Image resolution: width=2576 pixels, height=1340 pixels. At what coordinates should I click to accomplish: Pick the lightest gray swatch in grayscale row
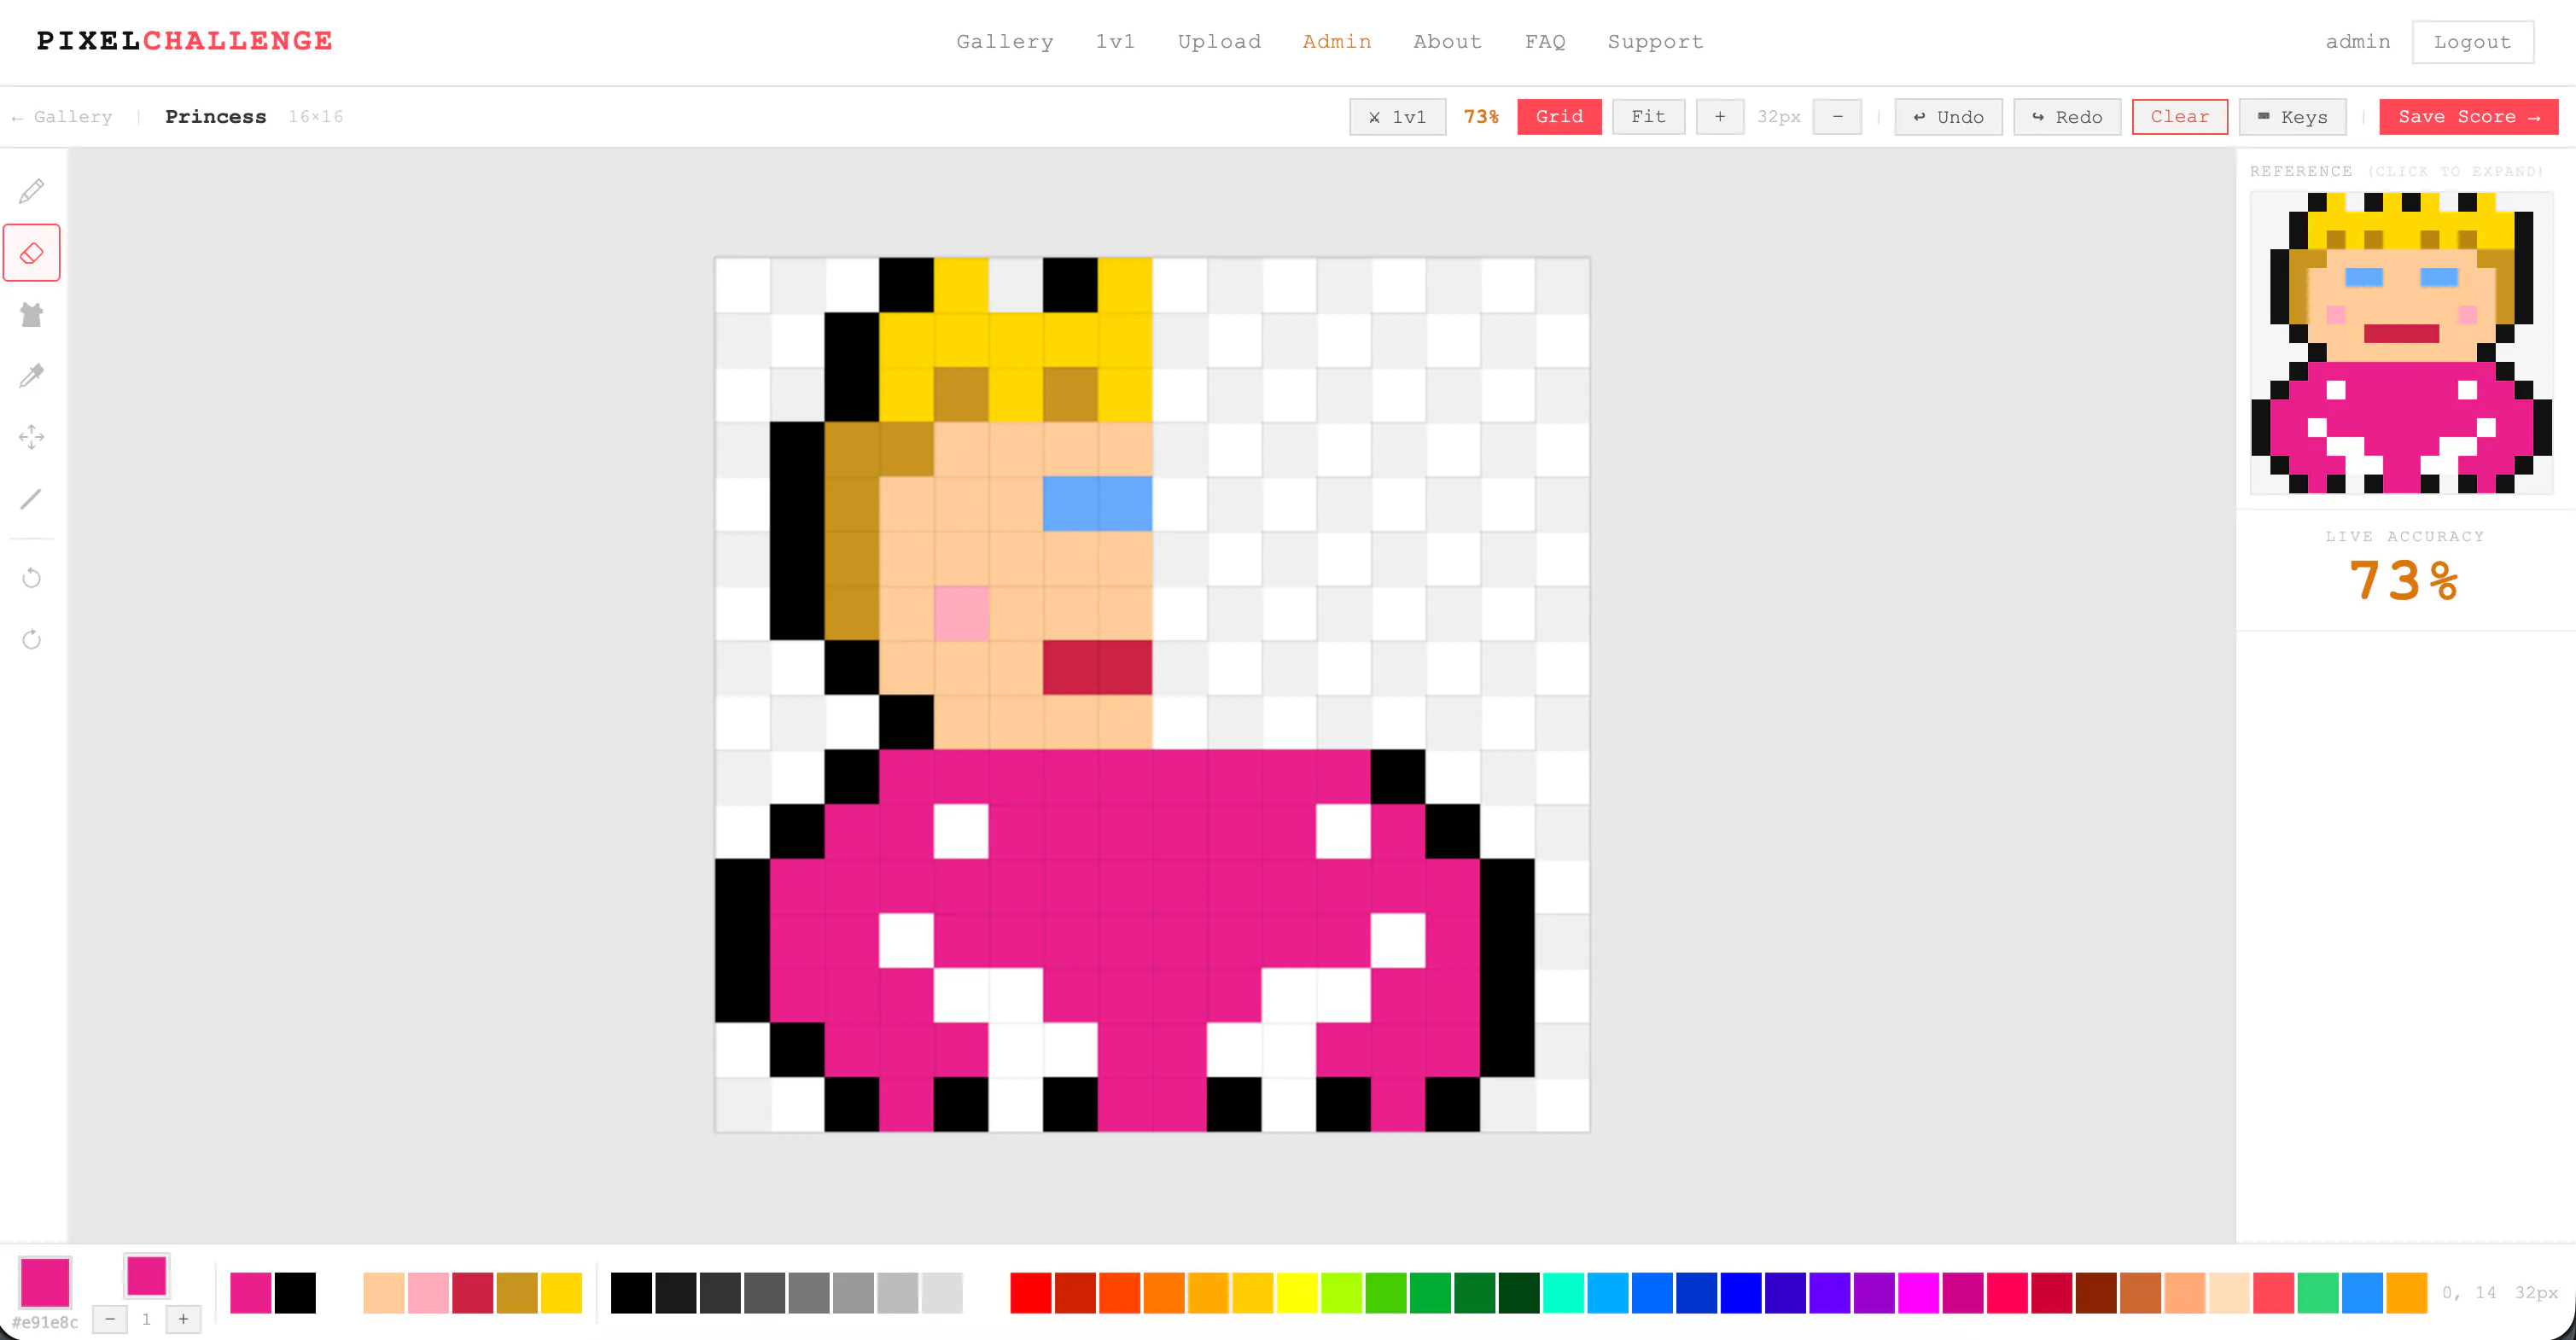pos(942,1293)
